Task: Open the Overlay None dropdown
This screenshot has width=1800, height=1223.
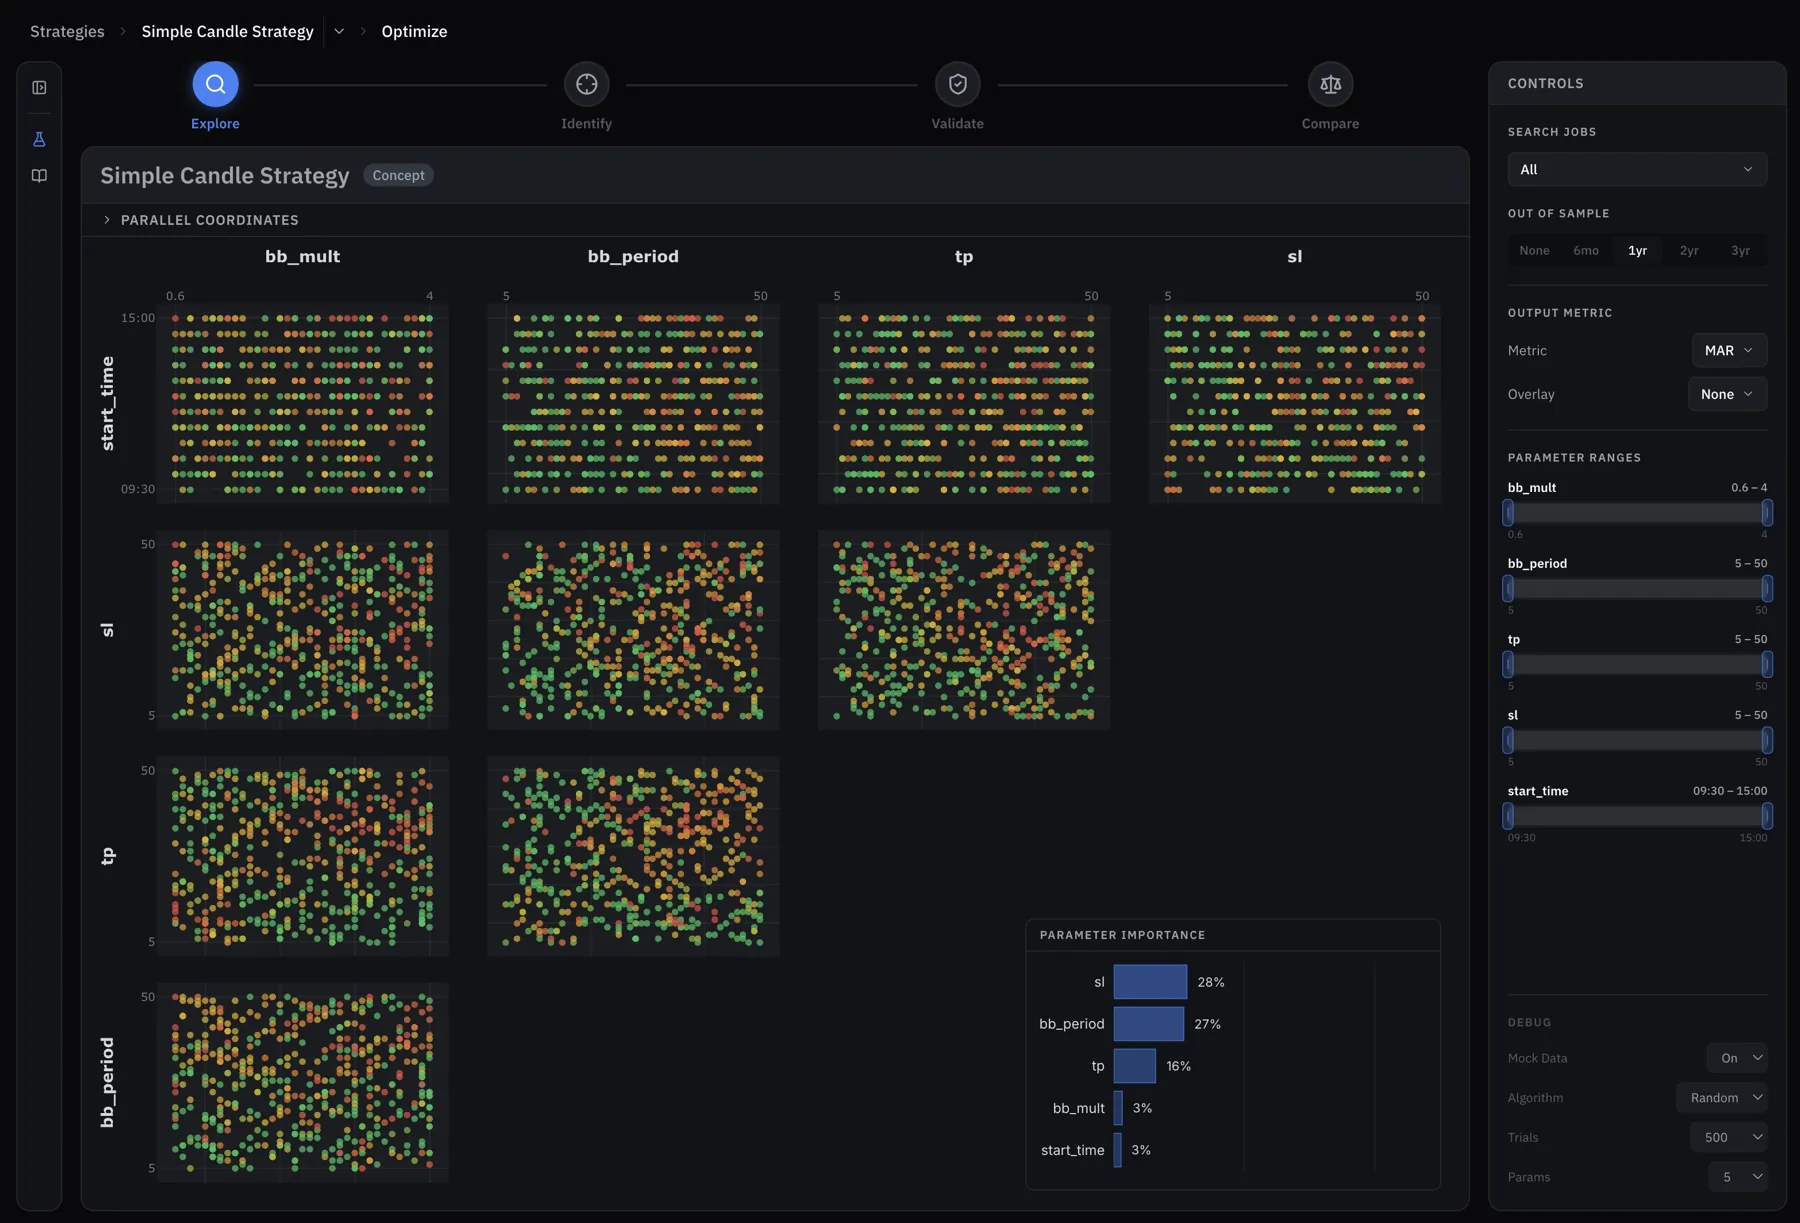Action: (x=1727, y=394)
